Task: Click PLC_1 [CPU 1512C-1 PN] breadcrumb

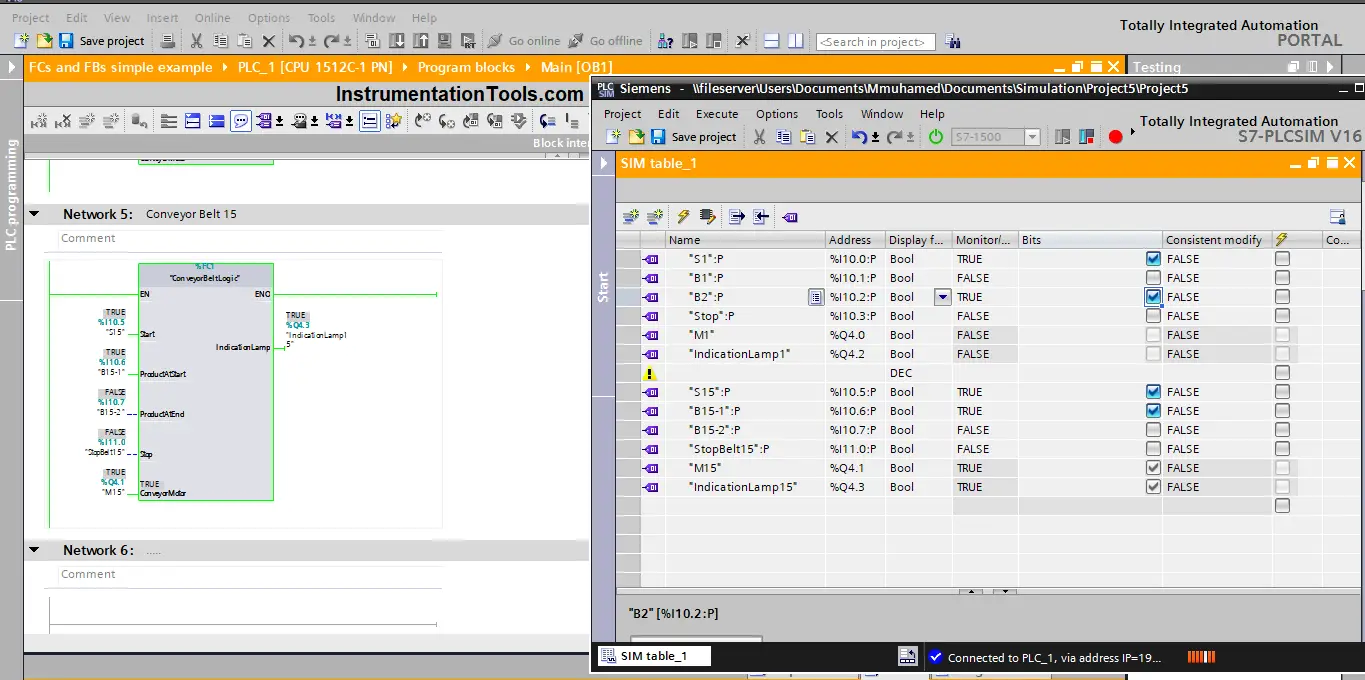Action: [x=315, y=67]
